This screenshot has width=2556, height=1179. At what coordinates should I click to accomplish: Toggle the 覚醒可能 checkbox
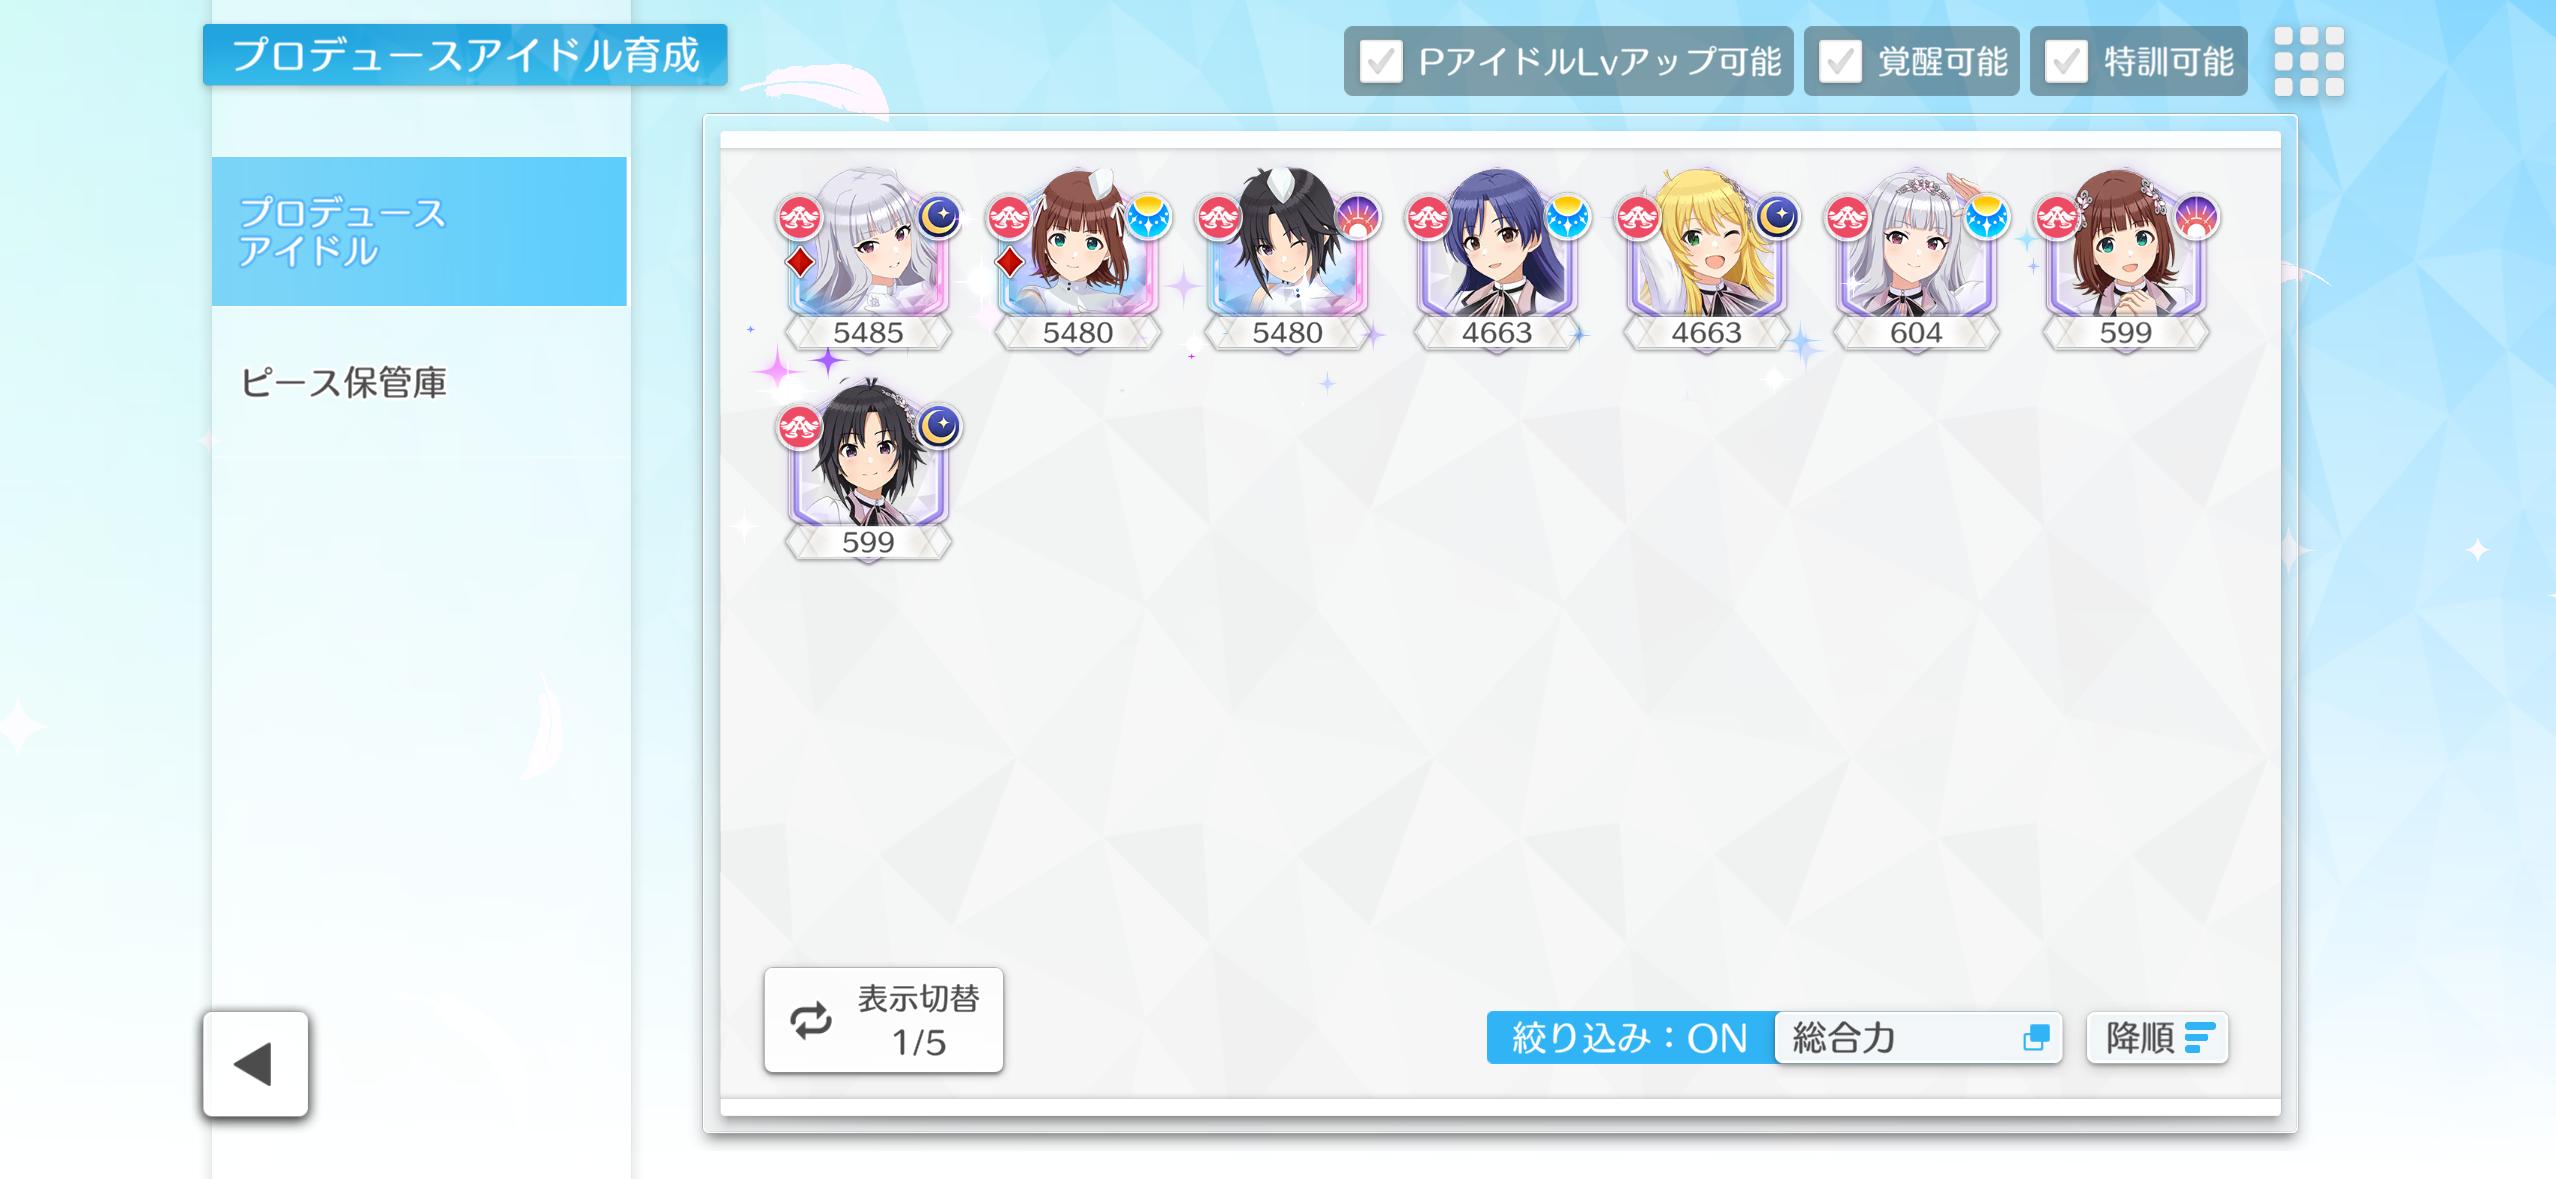(x=1840, y=62)
